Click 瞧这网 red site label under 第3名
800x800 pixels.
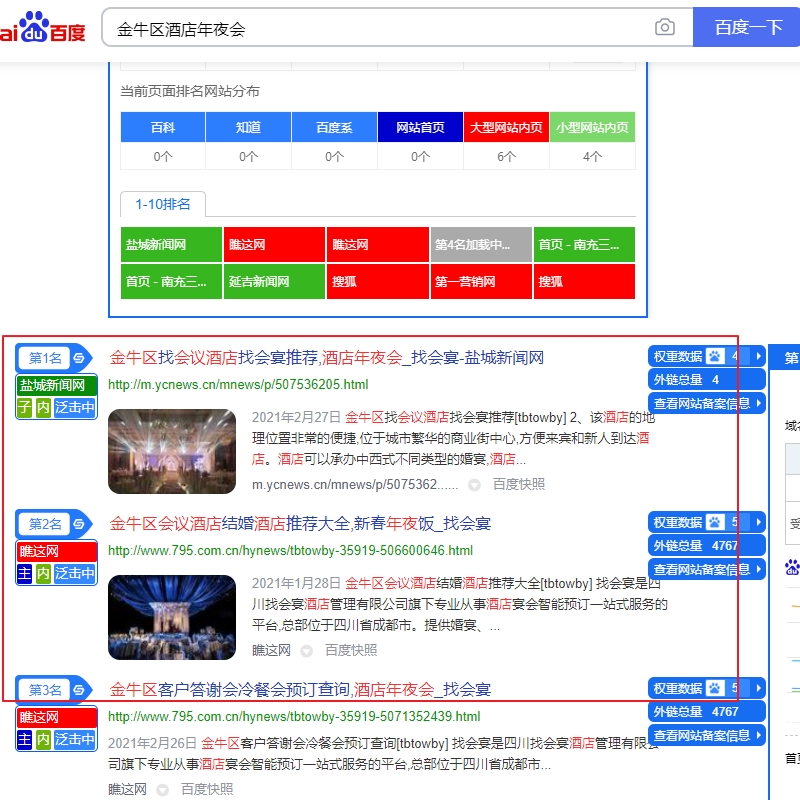click(x=57, y=717)
